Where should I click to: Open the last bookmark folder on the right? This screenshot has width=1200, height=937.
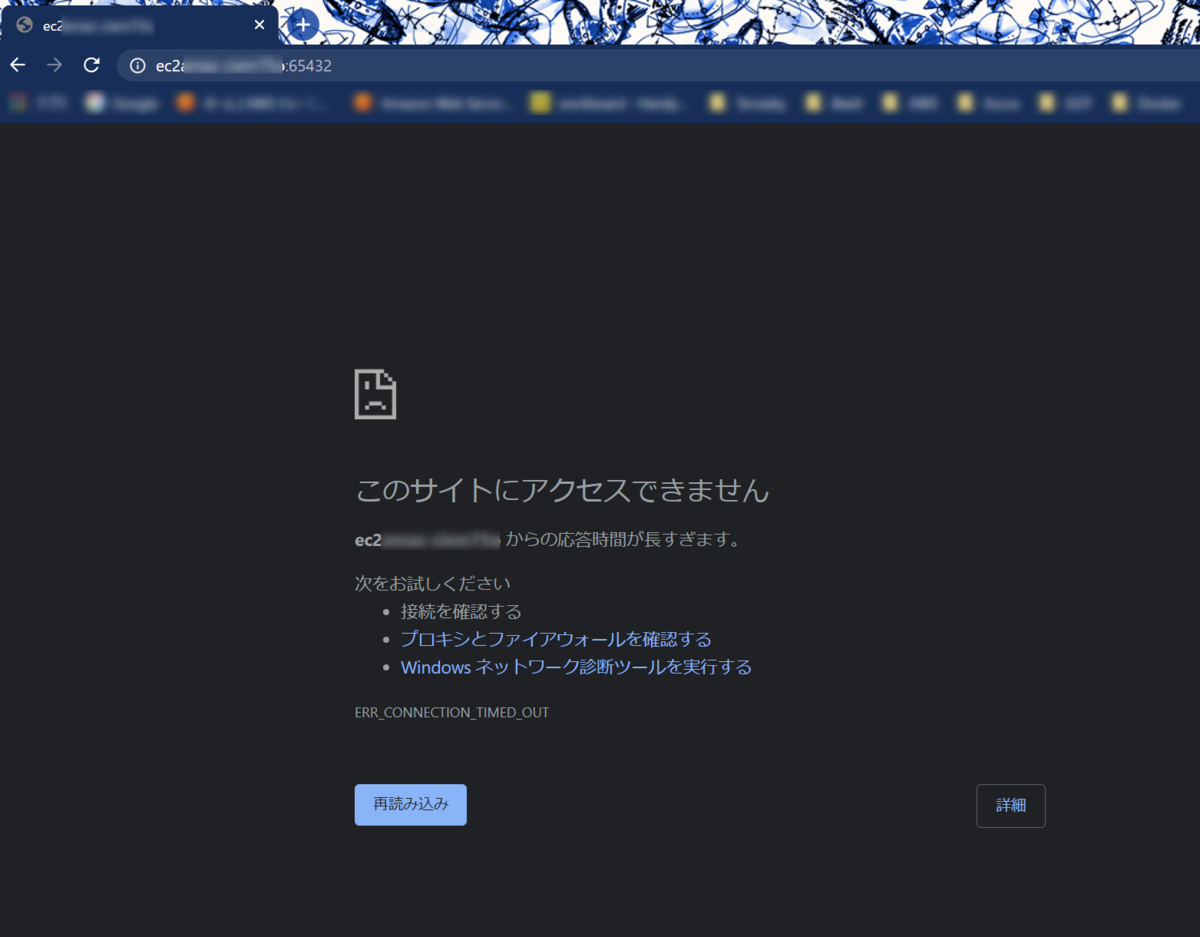coord(1147,102)
